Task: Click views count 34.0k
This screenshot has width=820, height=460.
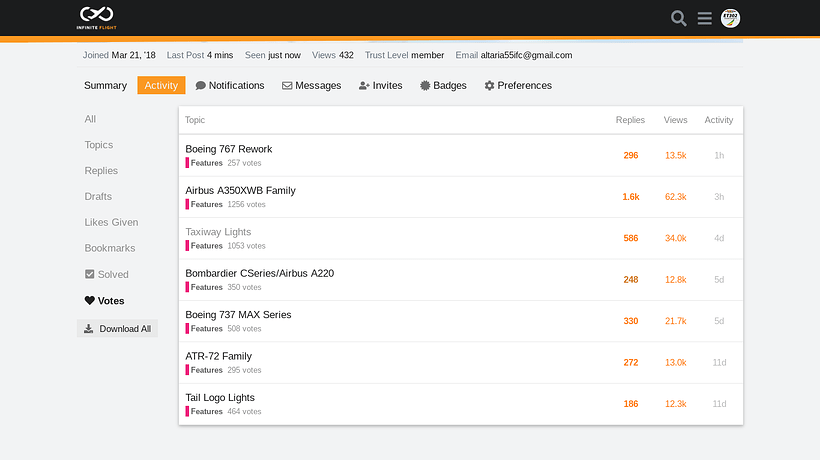Action: [x=676, y=238]
